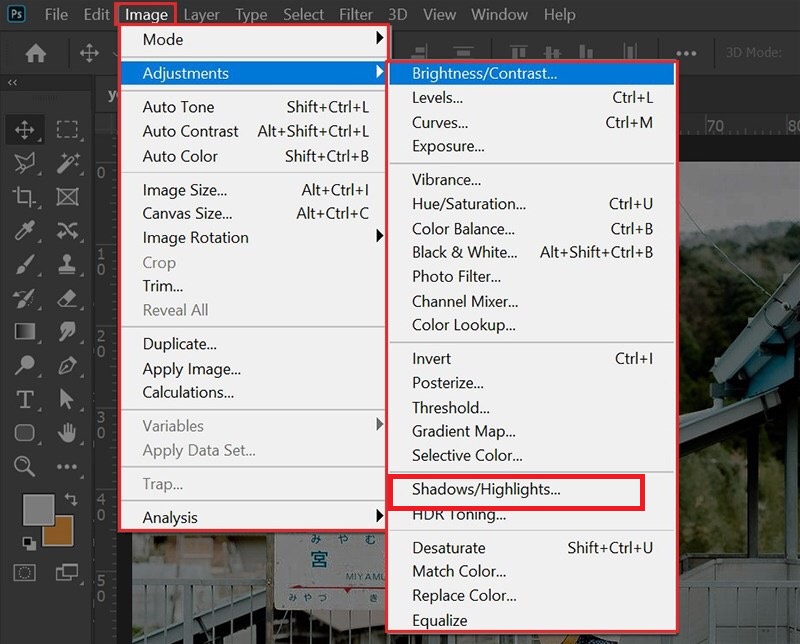Open the Layer menu
This screenshot has width=800, height=644.
pyautogui.click(x=202, y=14)
